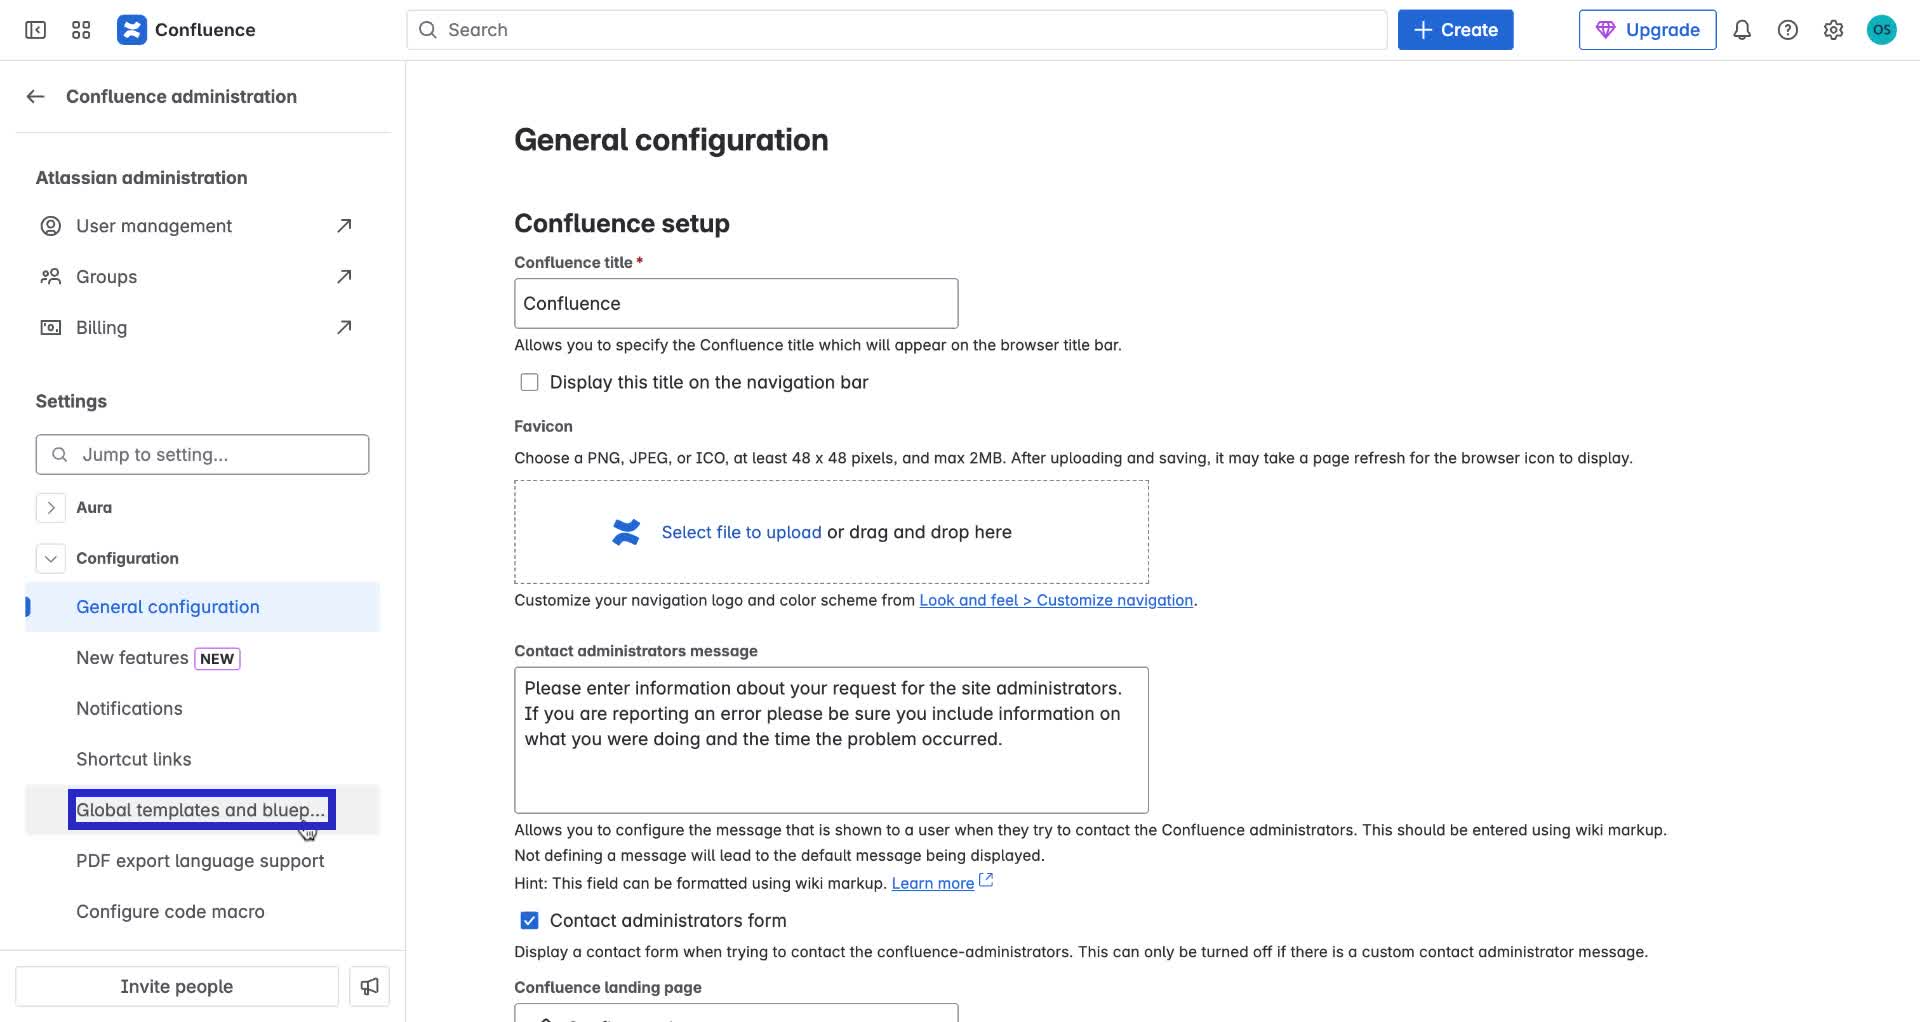Click inside the Confluence title field

click(735, 303)
